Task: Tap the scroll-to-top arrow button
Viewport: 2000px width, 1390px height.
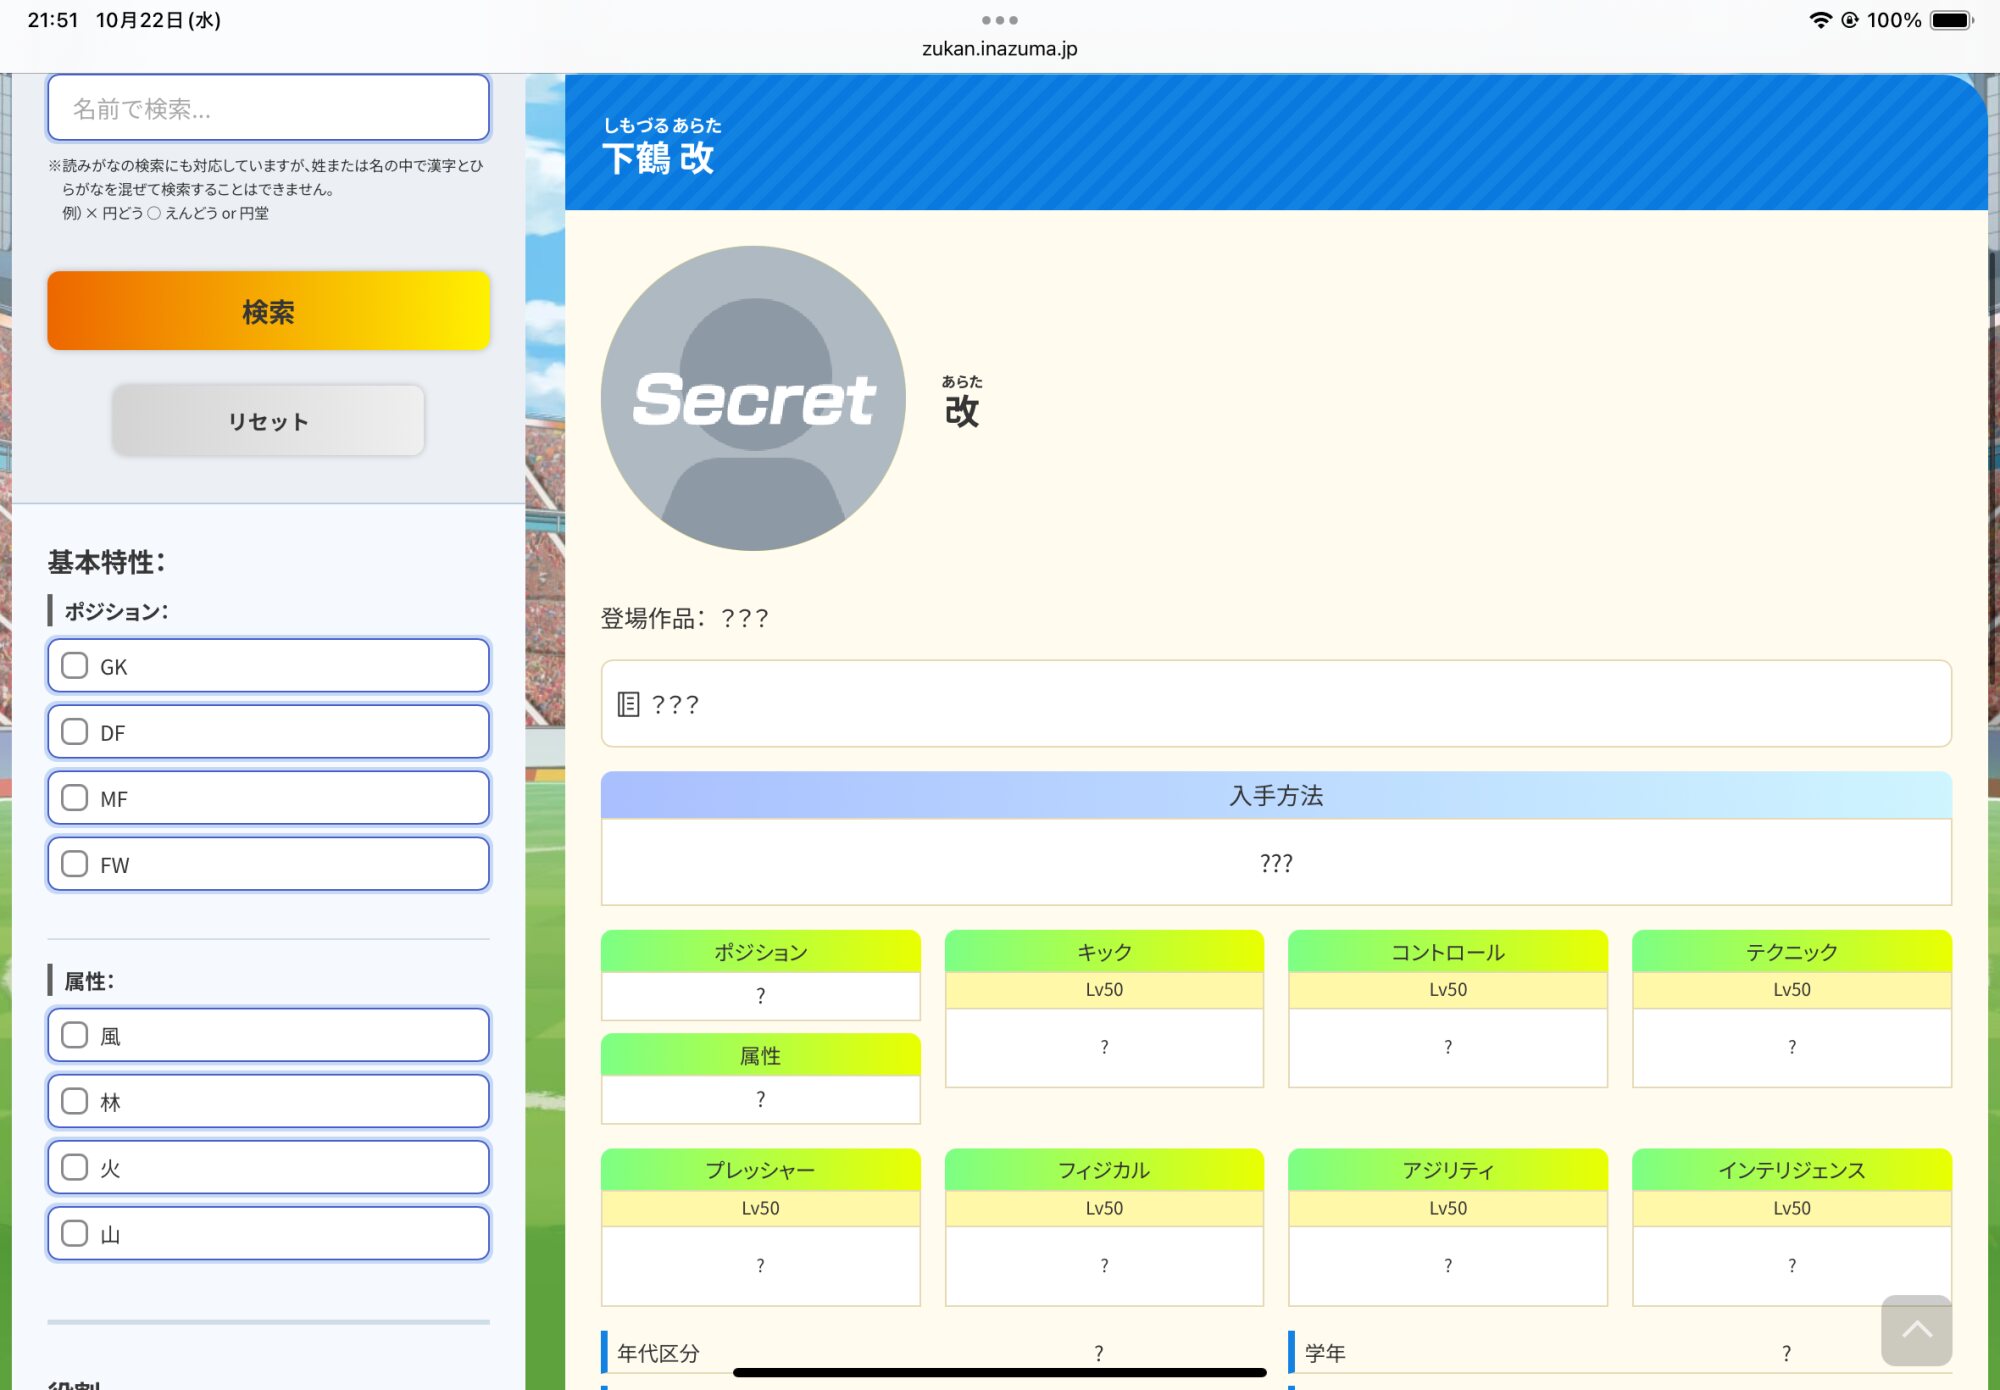Action: point(1915,1330)
